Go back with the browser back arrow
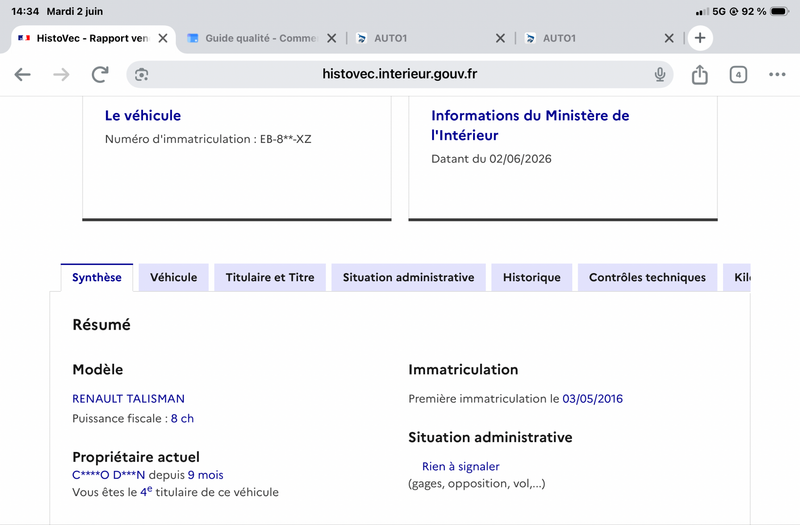The image size is (800, 525). click(22, 75)
